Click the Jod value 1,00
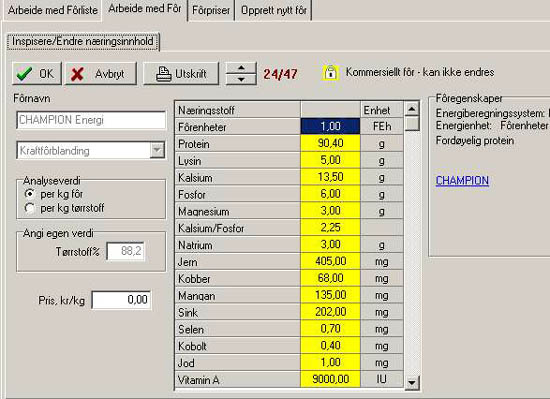 point(330,362)
